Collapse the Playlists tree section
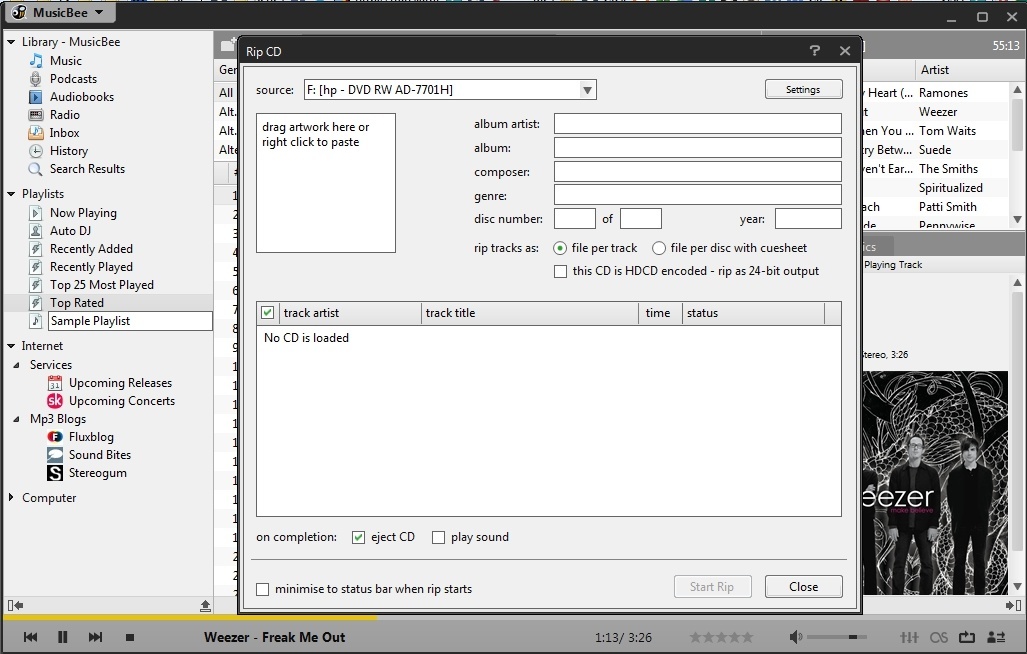This screenshot has width=1027, height=654. click(10, 194)
